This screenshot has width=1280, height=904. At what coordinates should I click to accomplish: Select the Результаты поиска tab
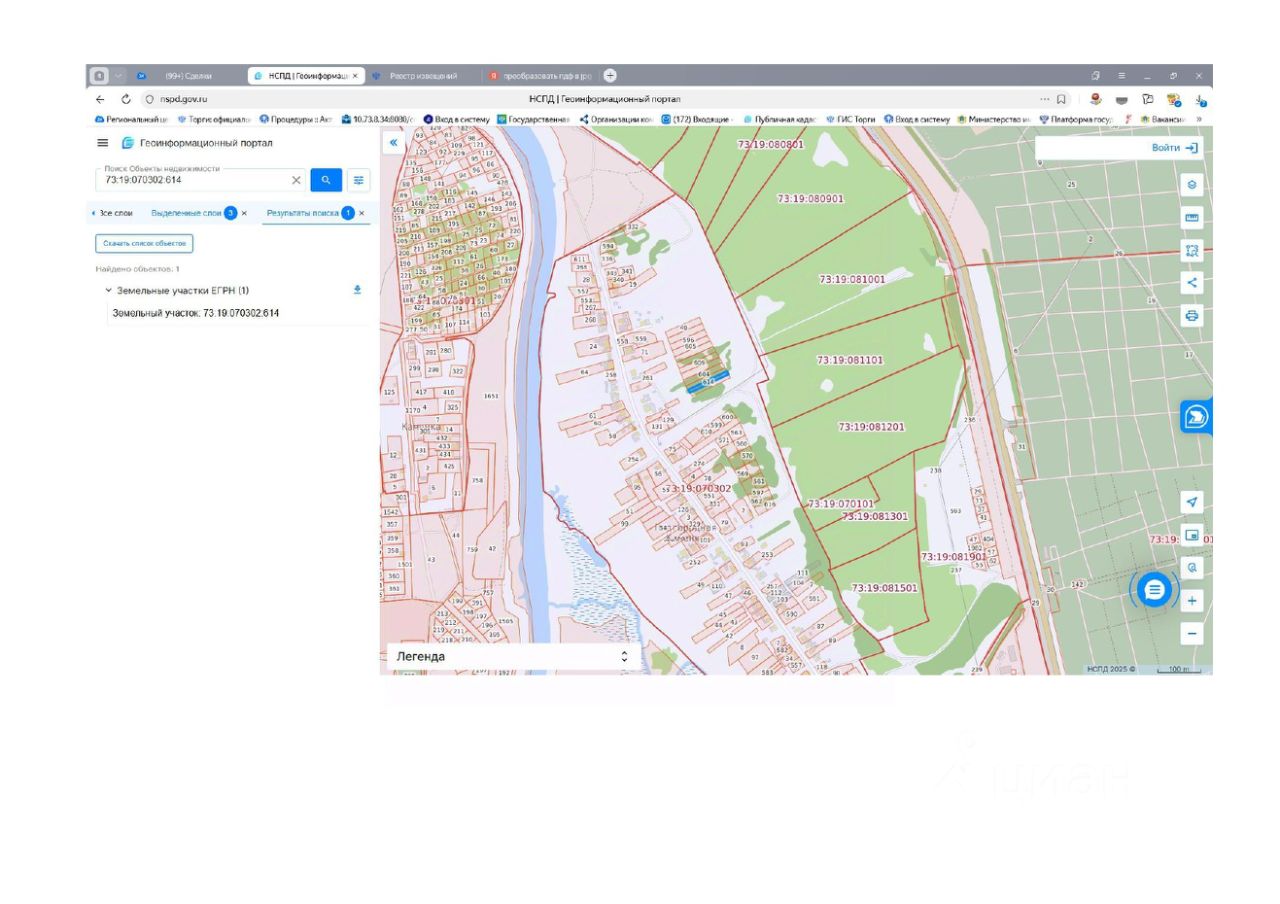(303, 213)
